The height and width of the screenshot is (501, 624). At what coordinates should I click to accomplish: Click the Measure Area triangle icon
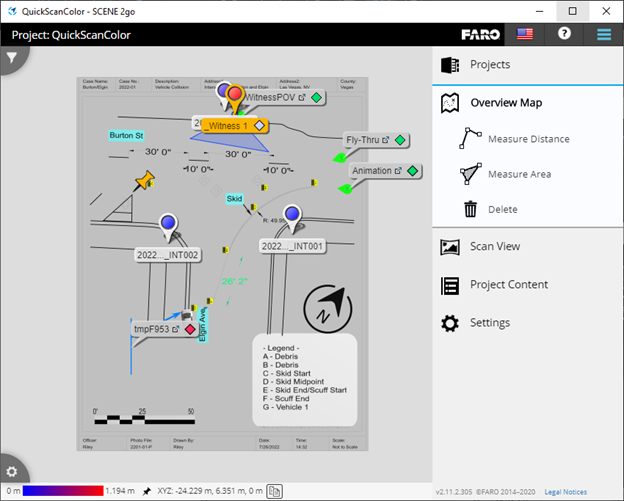click(470, 173)
